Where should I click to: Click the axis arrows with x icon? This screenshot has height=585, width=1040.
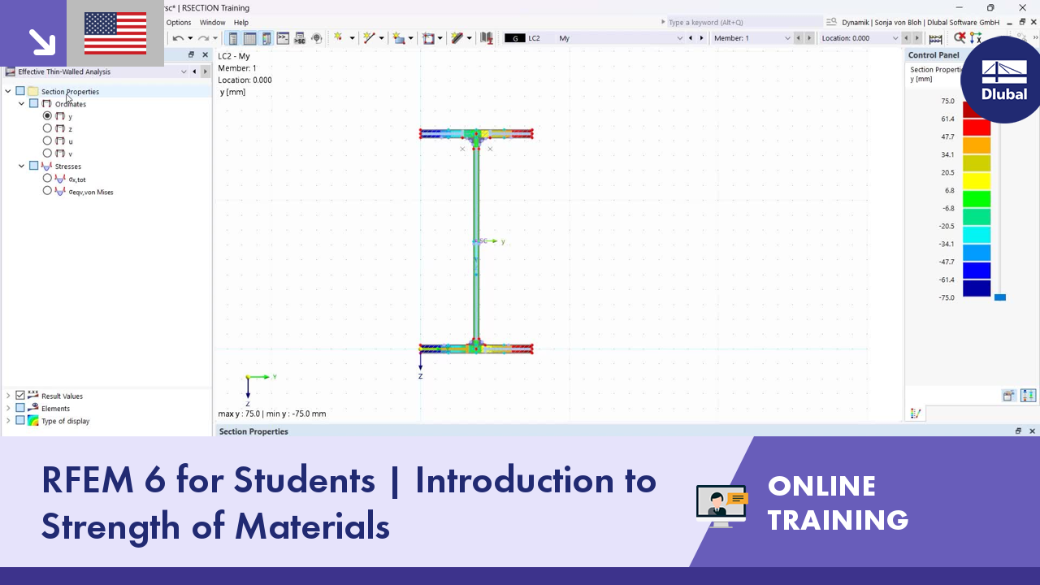(x=975, y=38)
